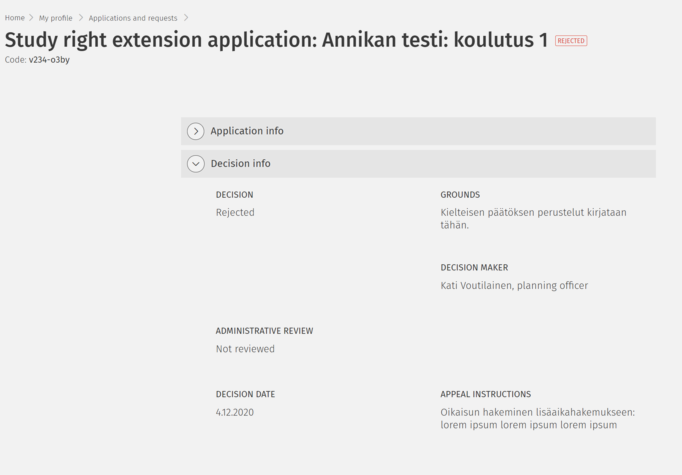
Task: Click the decision date 4.12.2020
Action: 235,412
